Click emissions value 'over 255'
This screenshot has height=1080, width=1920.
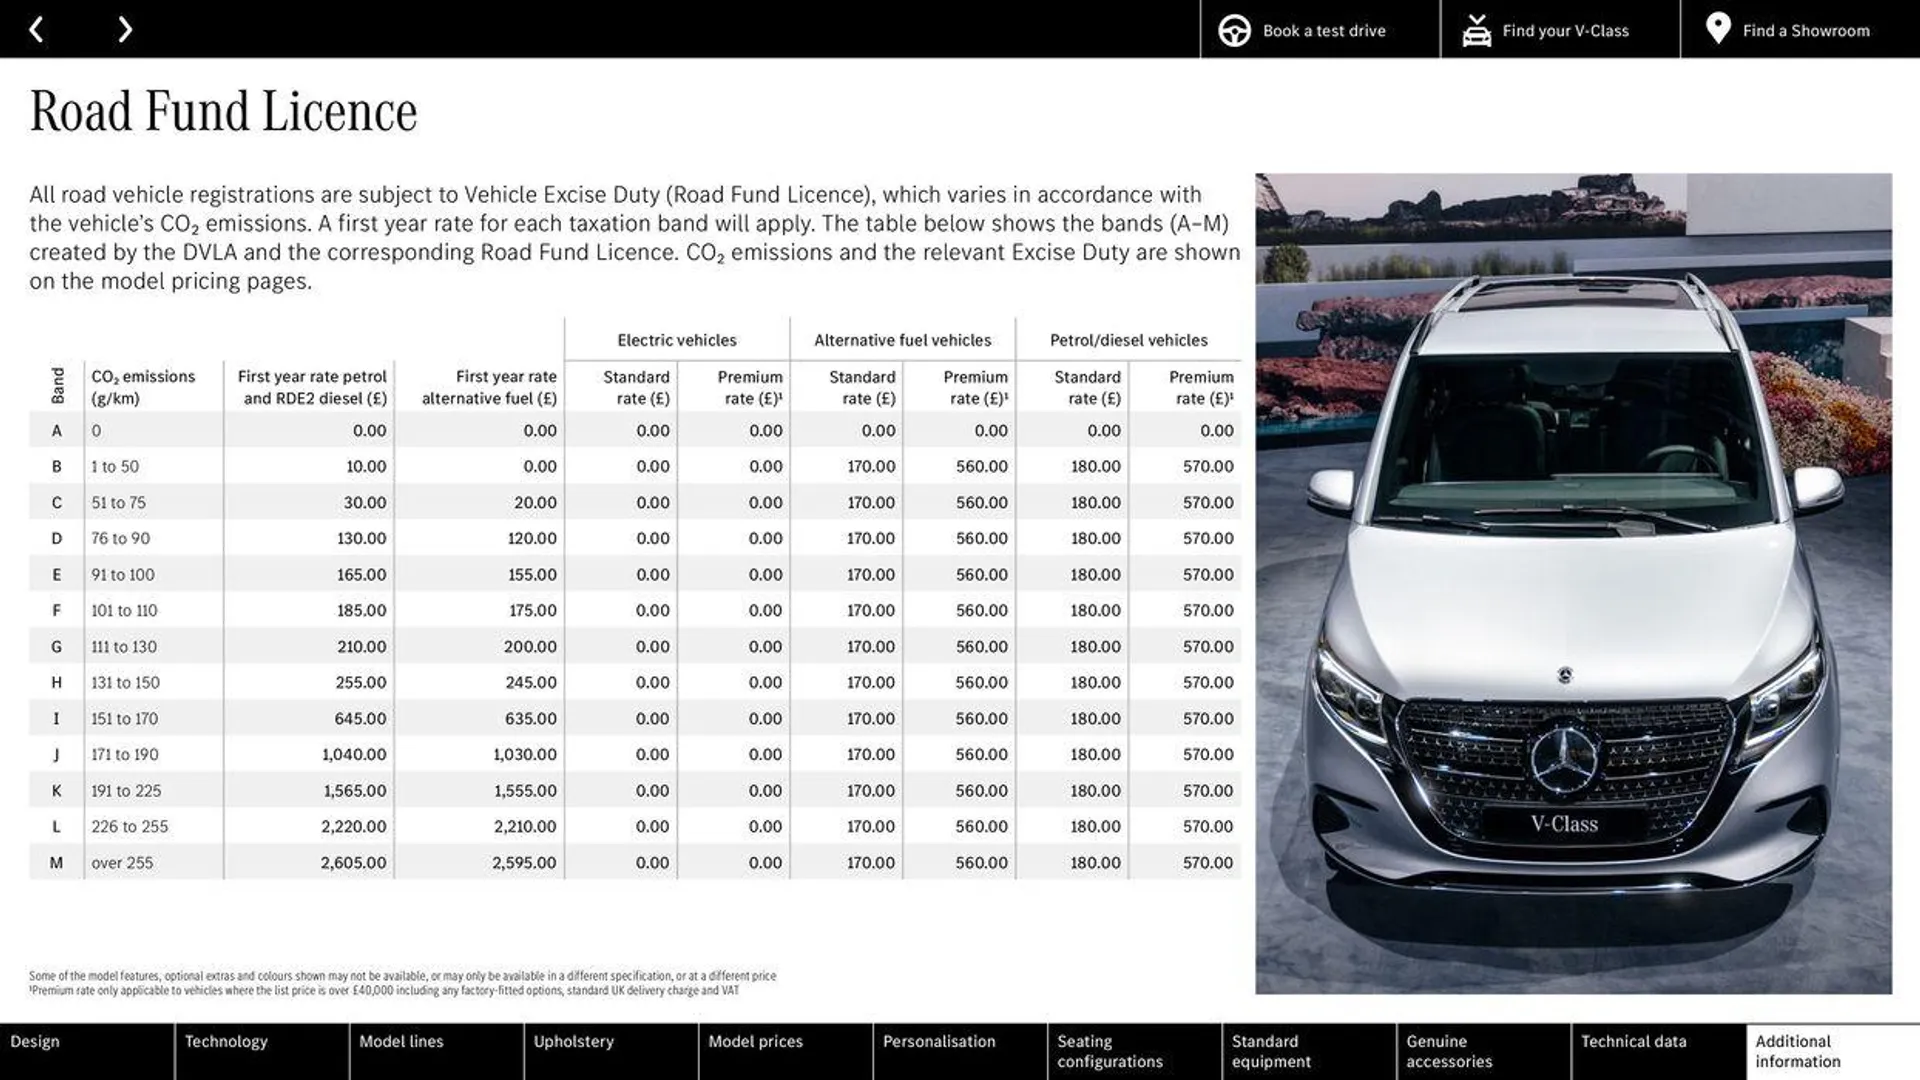coord(122,862)
